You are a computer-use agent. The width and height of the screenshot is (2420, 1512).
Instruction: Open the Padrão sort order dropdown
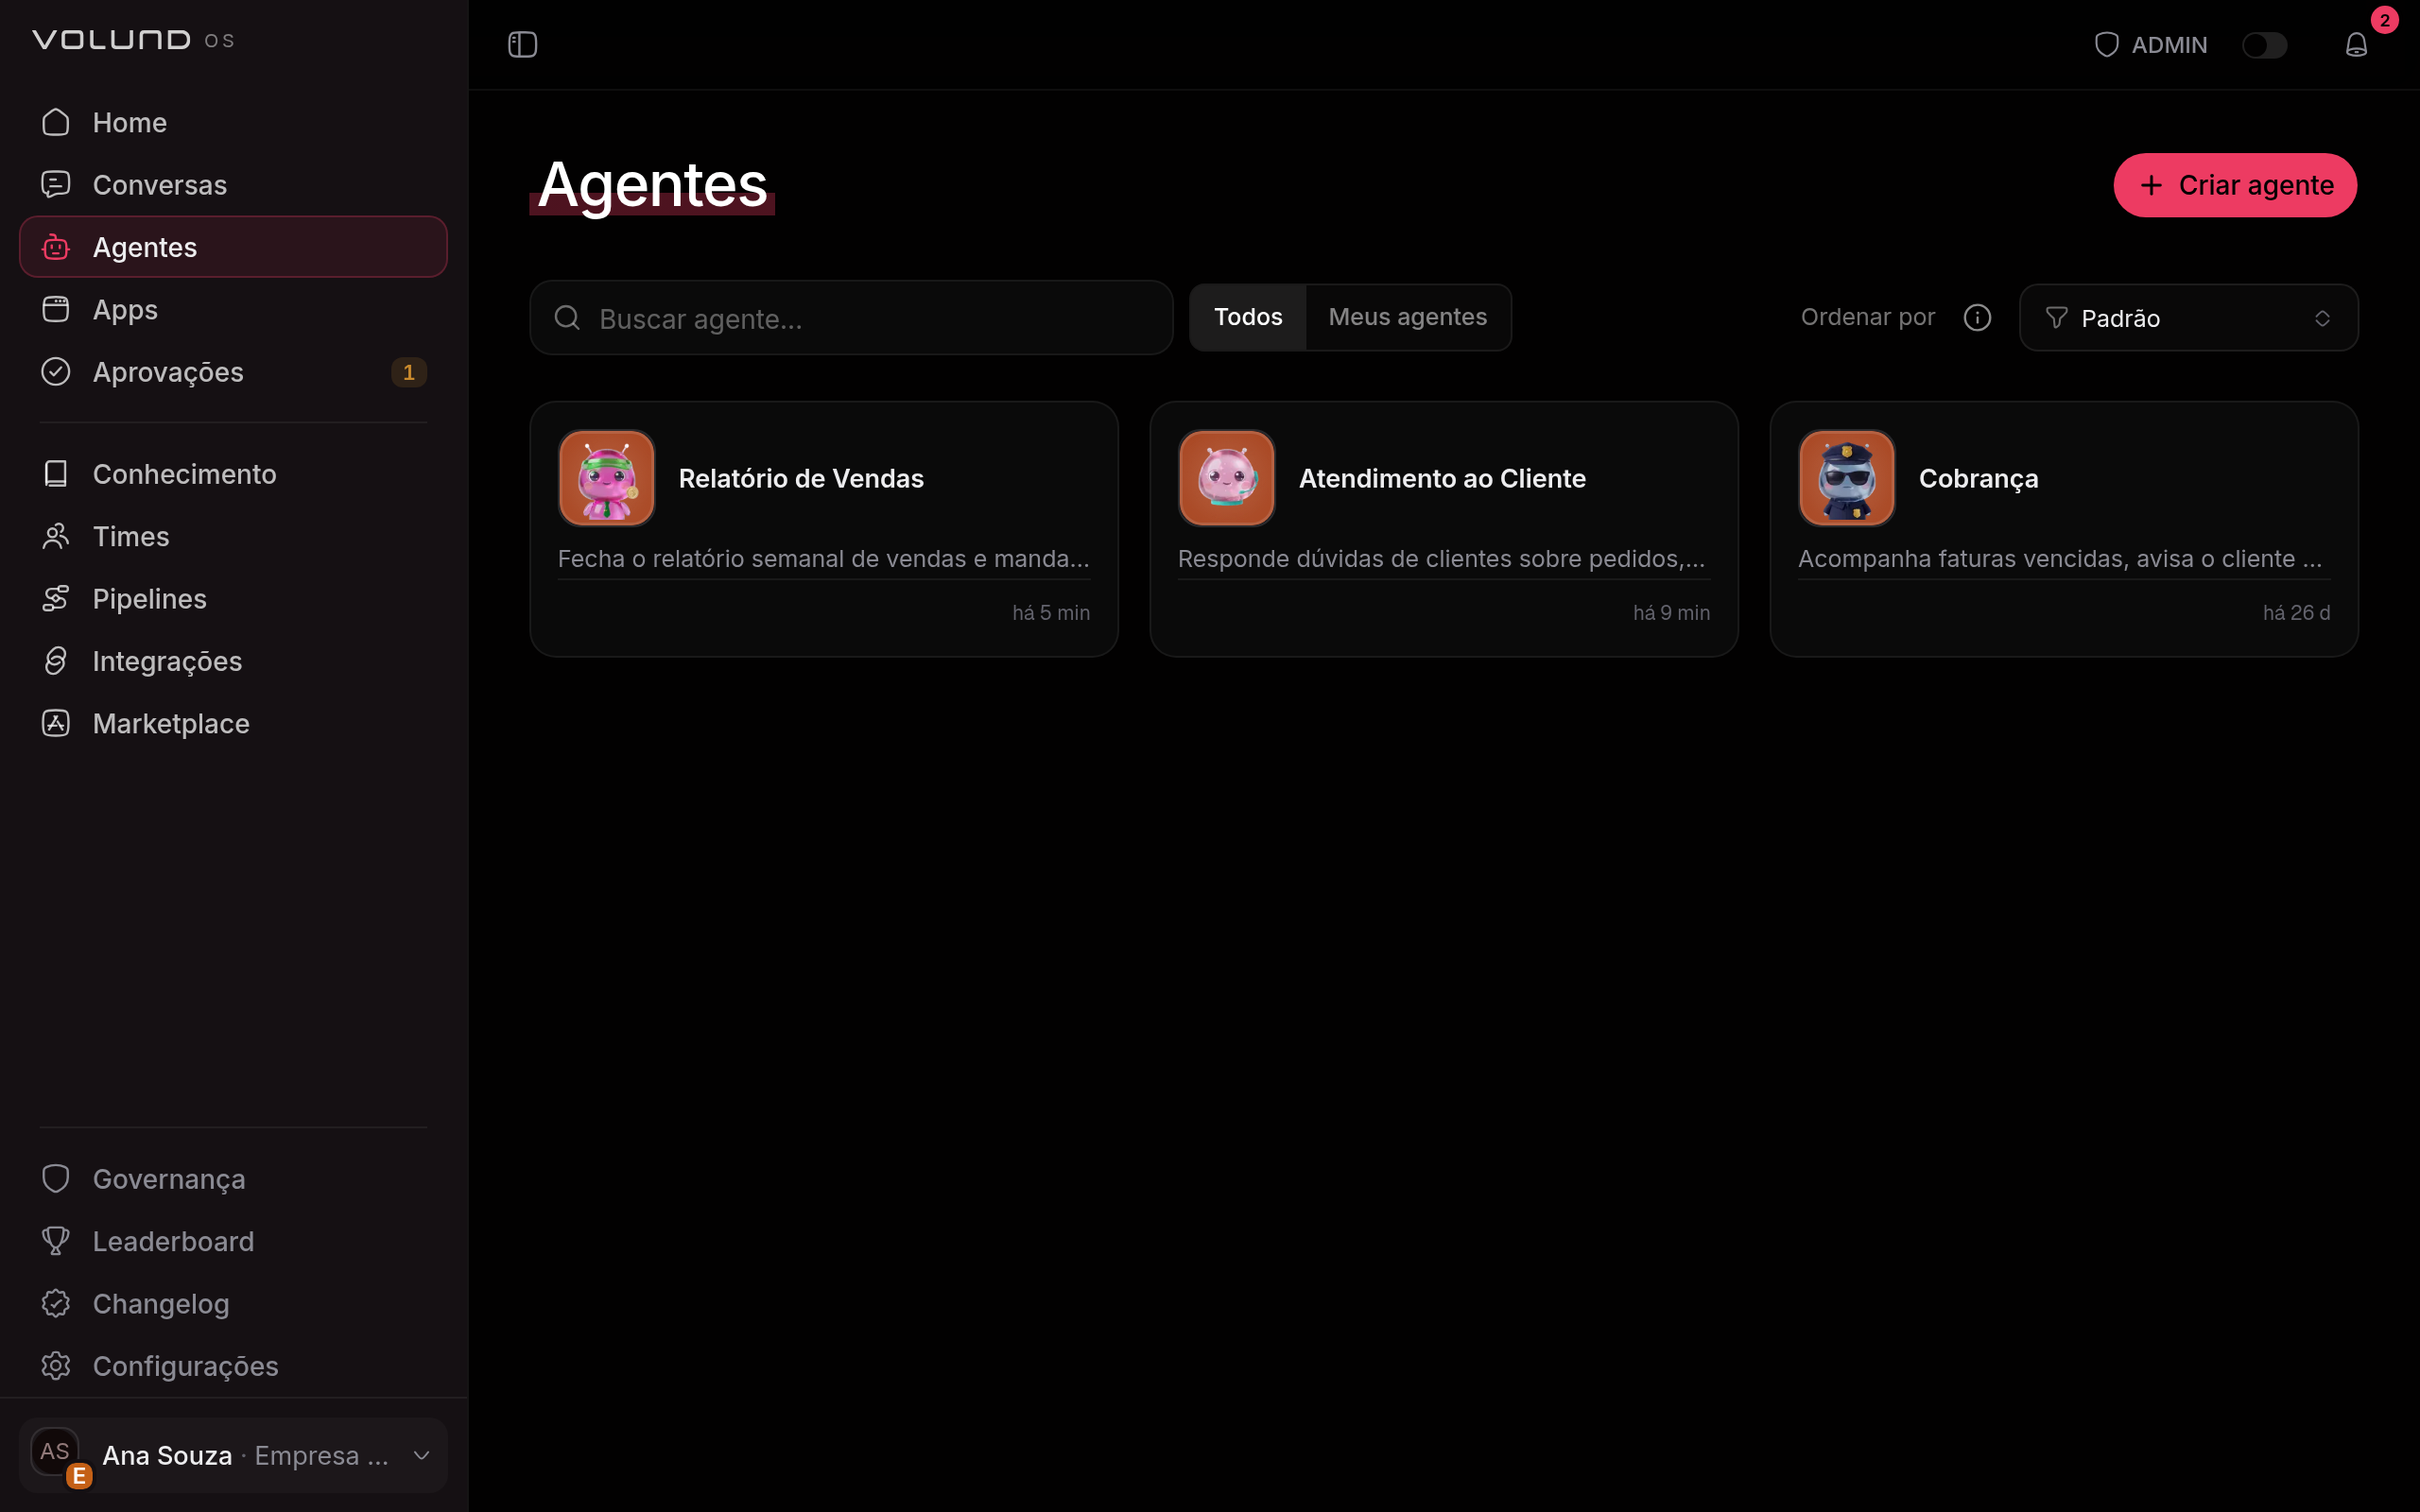(x=2189, y=318)
